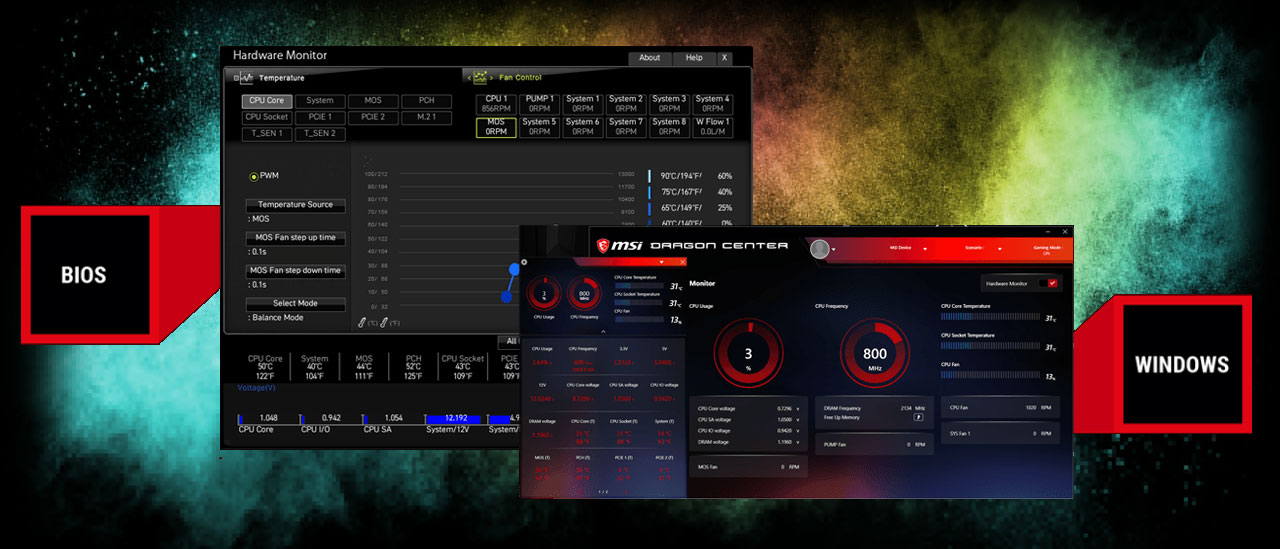Screen dimensions: 1280x549
Task: Choose the MOS fan header
Action: pyautogui.click(x=496, y=127)
